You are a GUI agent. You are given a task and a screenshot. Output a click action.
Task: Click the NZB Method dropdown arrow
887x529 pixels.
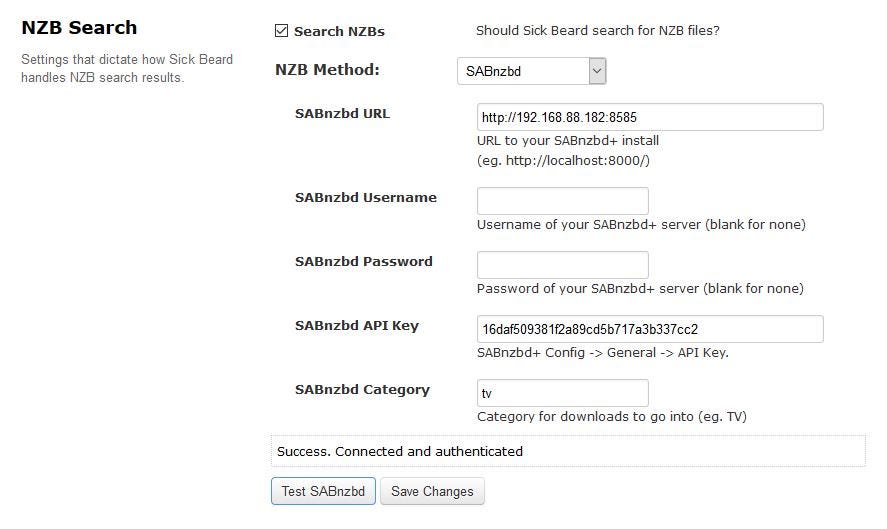[597, 71]
